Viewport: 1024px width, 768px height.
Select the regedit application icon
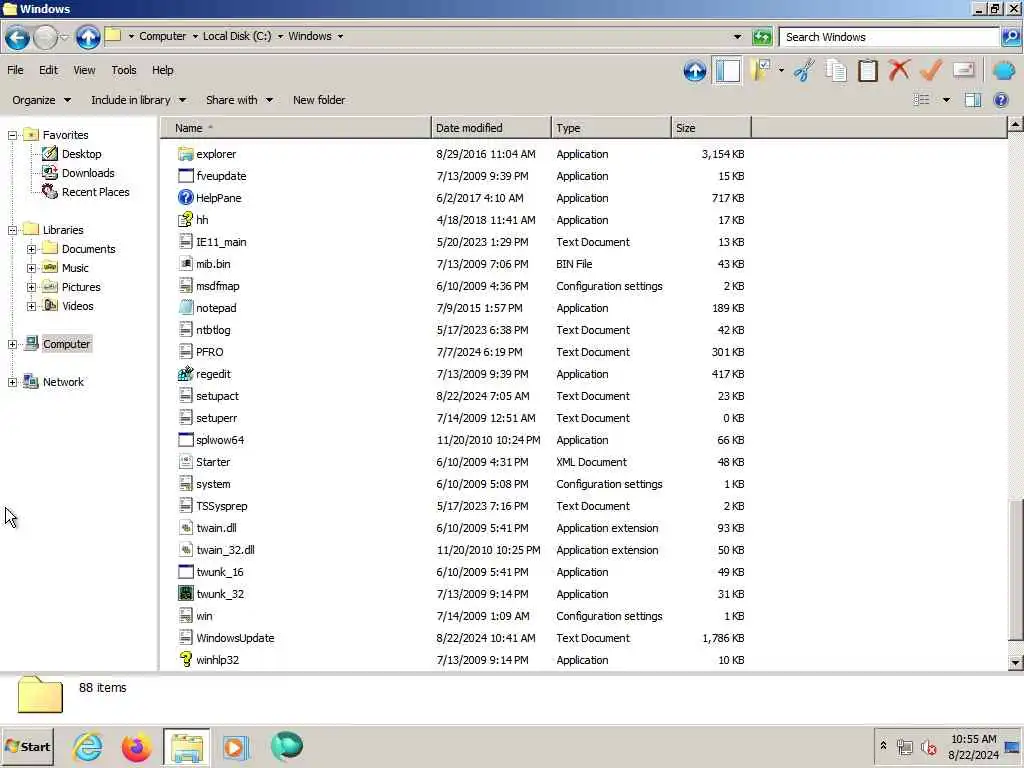[x=185, y=374]
